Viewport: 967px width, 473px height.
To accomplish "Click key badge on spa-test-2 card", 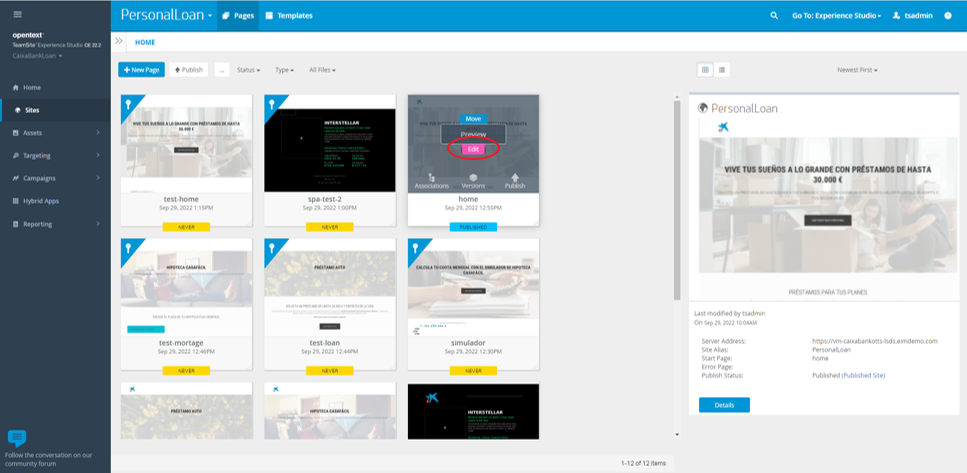I will click(273, 104).
